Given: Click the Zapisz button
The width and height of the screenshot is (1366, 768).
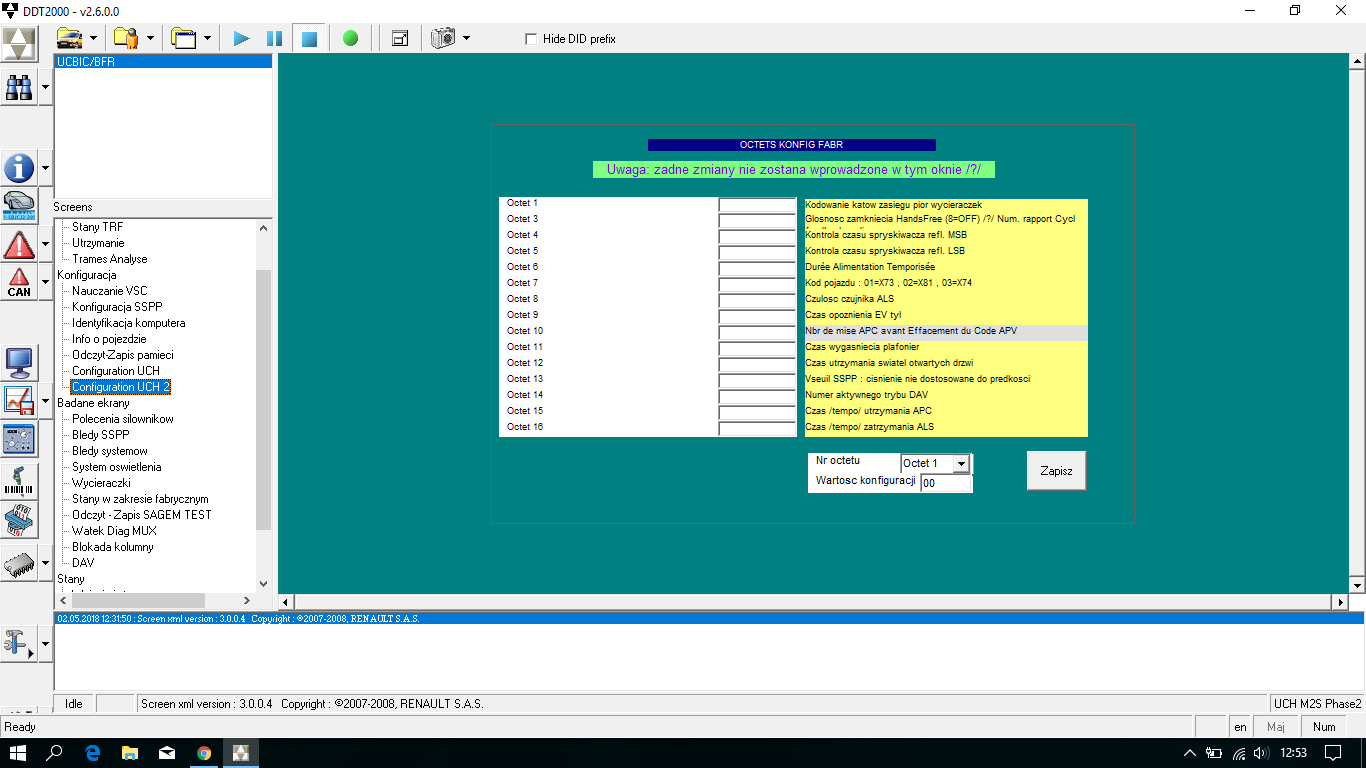Looking at the screenshot, I should point(1056,471).
